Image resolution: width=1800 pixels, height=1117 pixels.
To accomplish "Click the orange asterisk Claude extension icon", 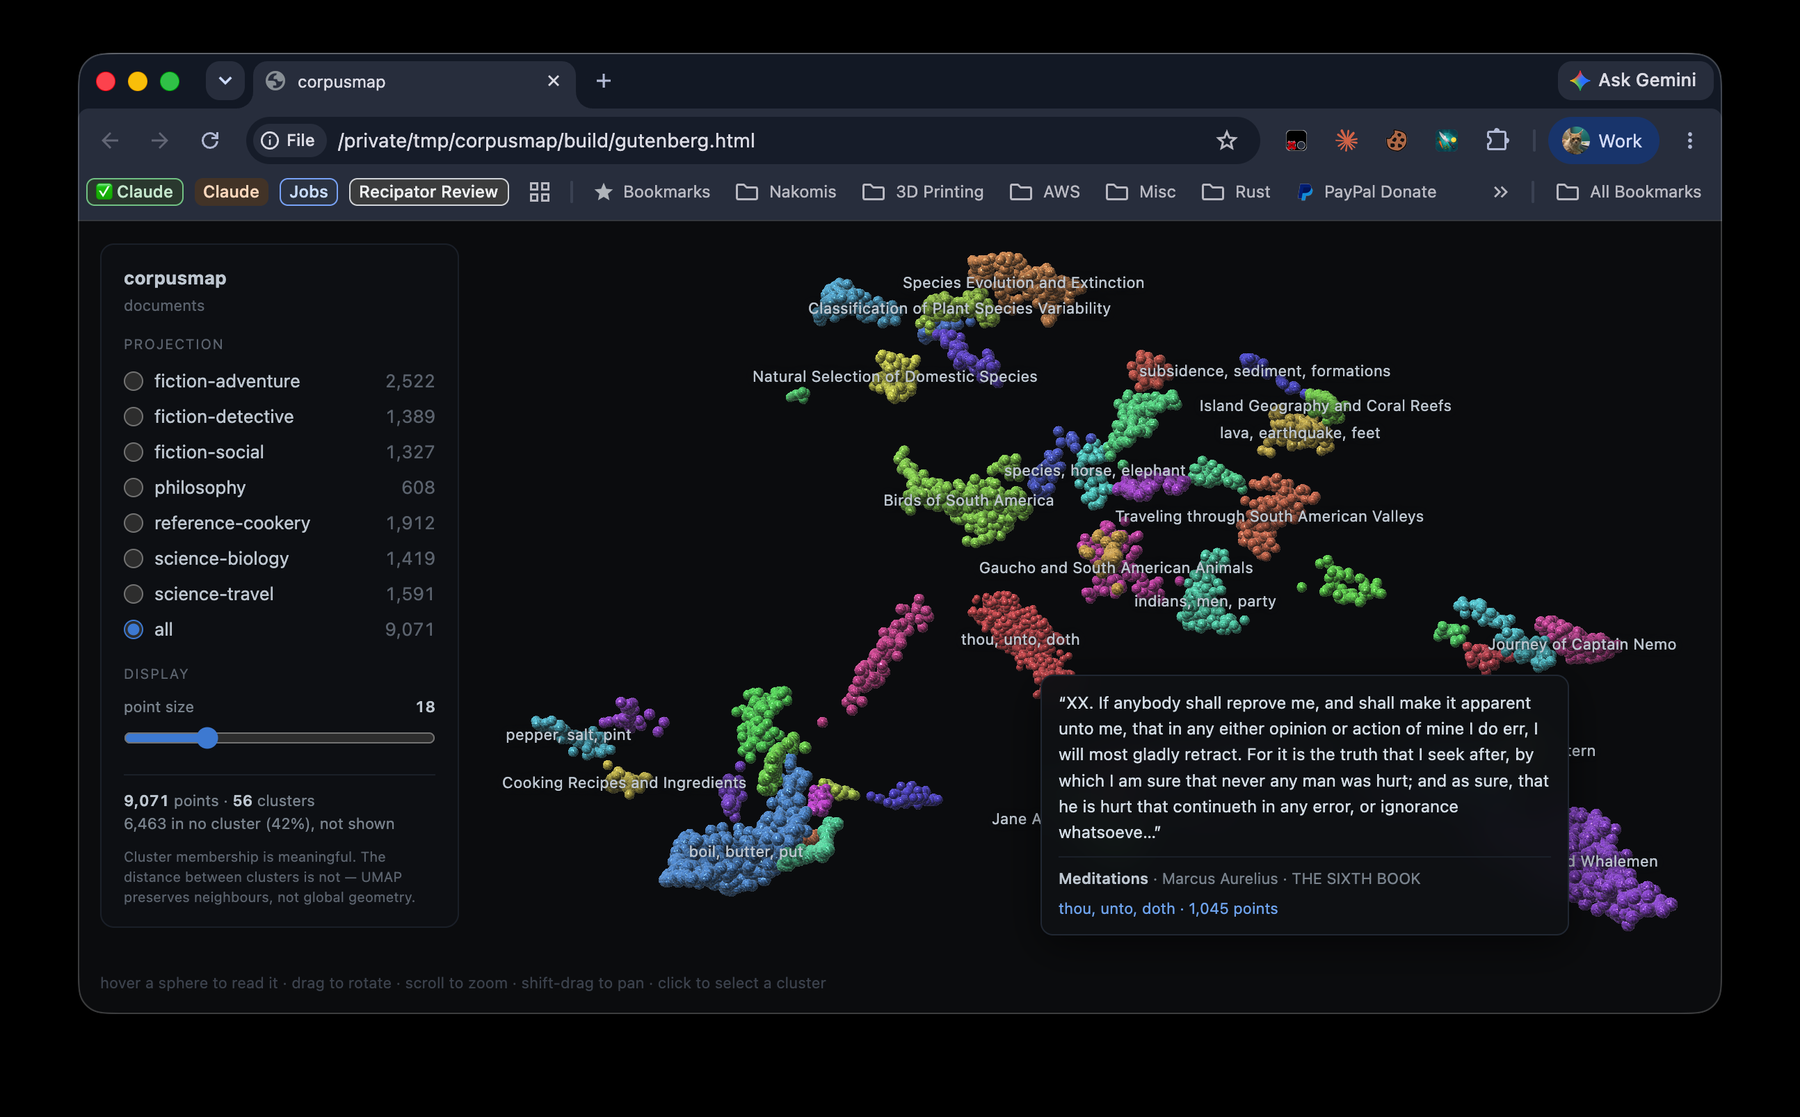I will click(1347, 141).
